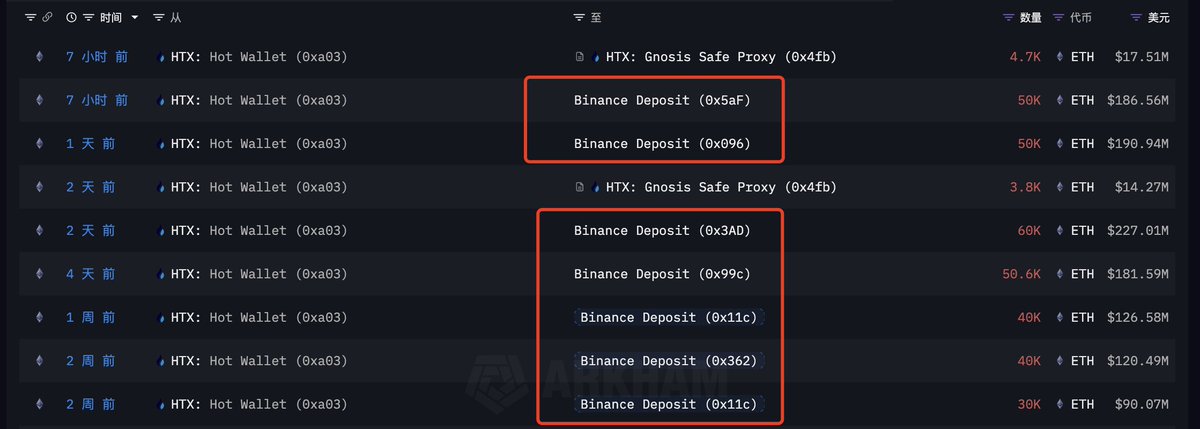Click the ETH token icon in the $190.94M row
This screenshot has height=429, width=1200.
coord(1058,144)
